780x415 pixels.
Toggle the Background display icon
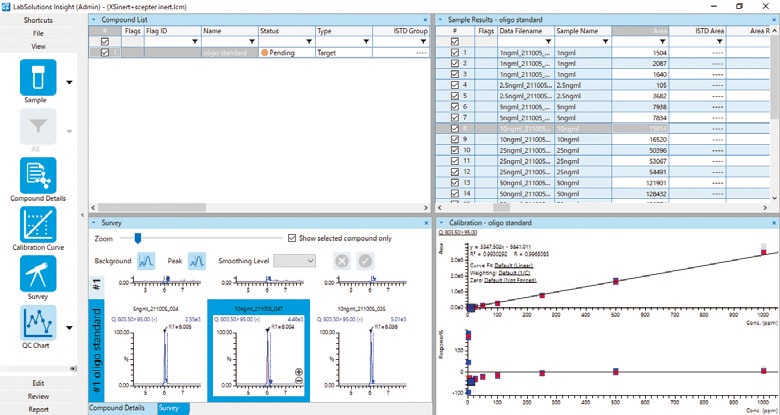pyautogui.click(x=146, y=260)
